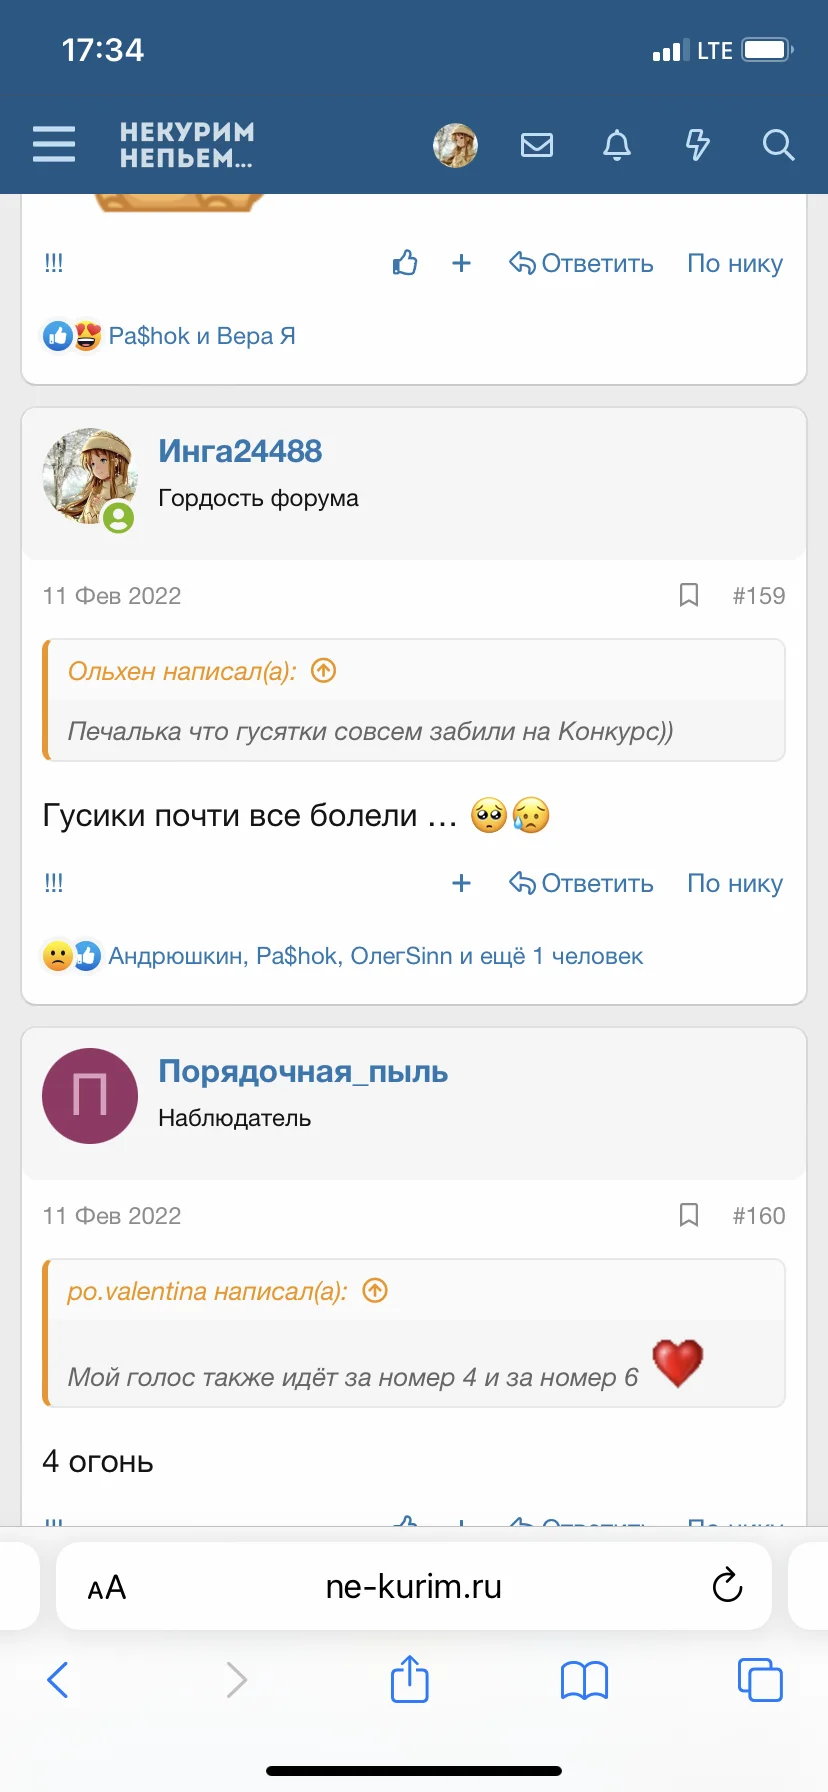Reply to Инга24488's post with Ответить

pos(581,883)
